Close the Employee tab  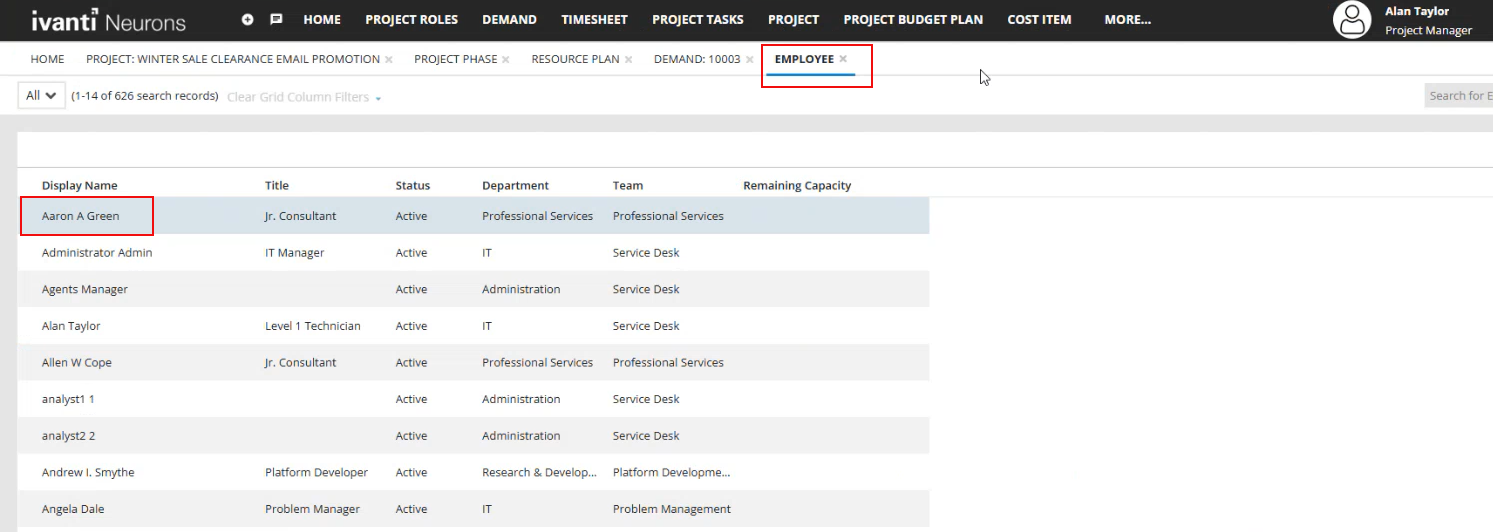[x=843, y=59]
